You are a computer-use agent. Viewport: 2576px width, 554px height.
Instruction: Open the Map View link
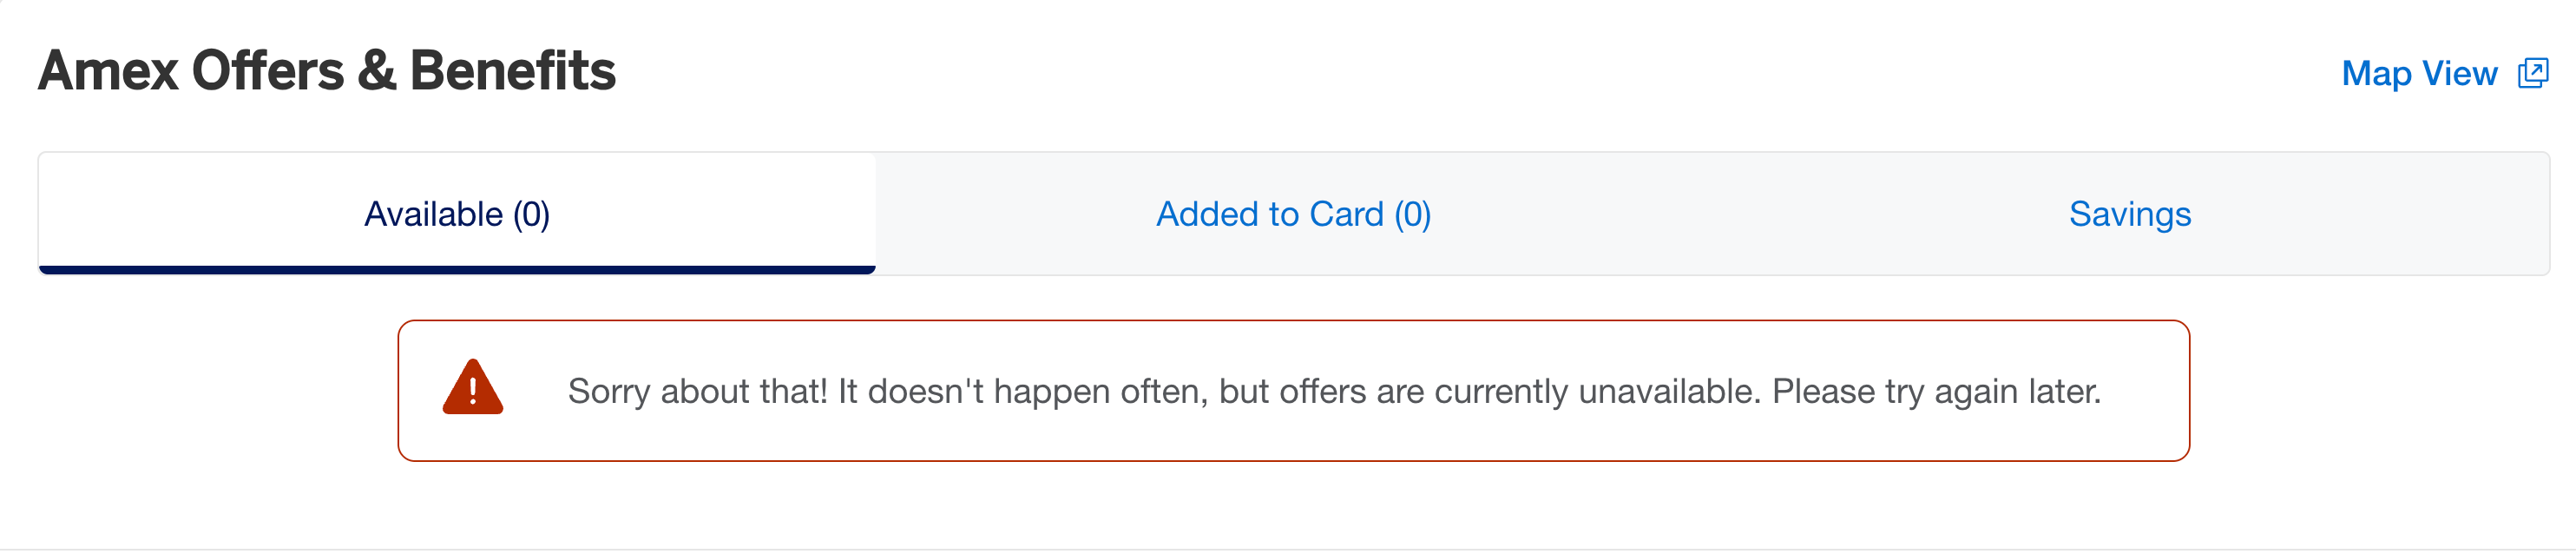[x=2418, y=73]
